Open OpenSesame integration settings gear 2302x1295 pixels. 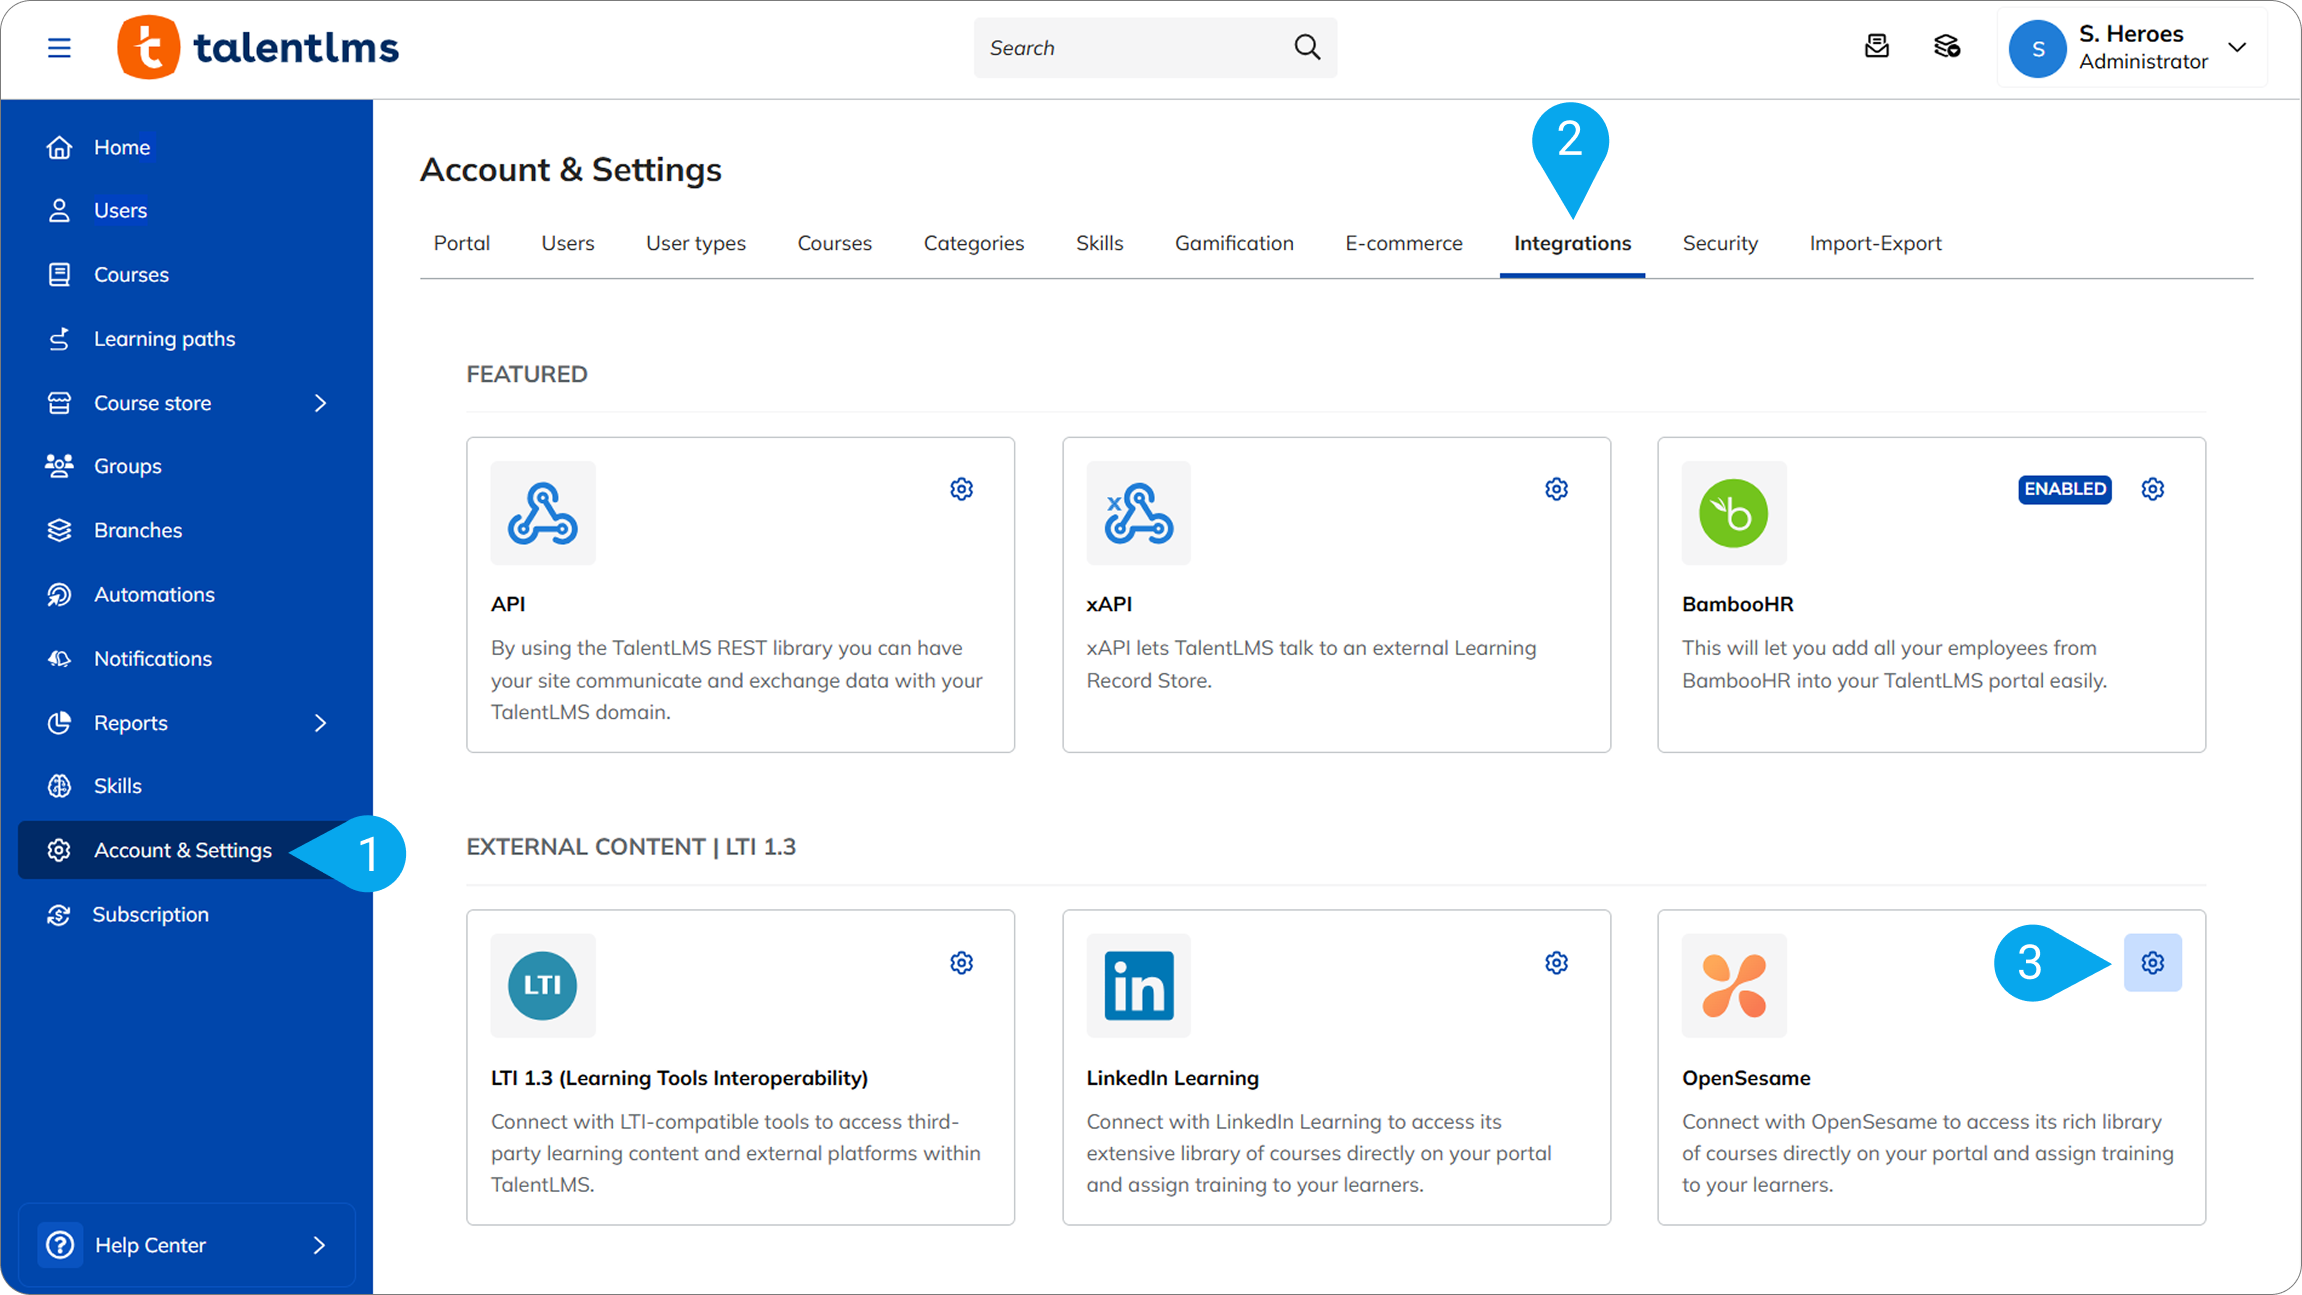pos(2152,963)
